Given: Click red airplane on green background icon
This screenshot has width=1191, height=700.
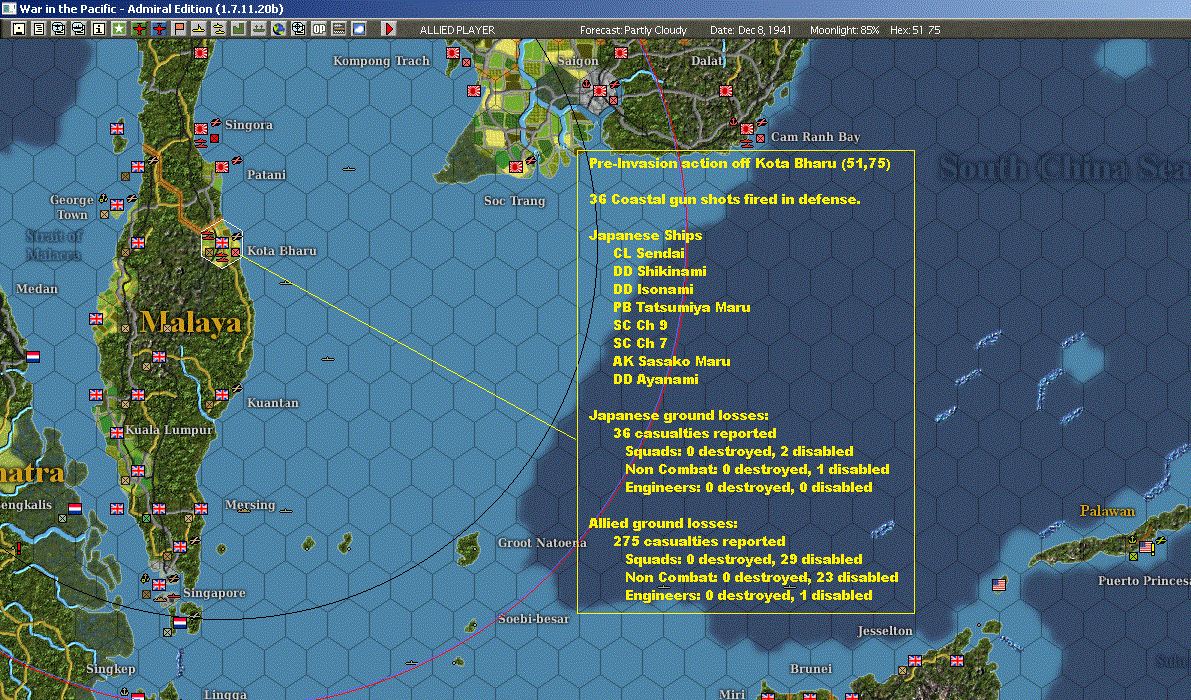Looking at the screenshot, I should 139,29.
